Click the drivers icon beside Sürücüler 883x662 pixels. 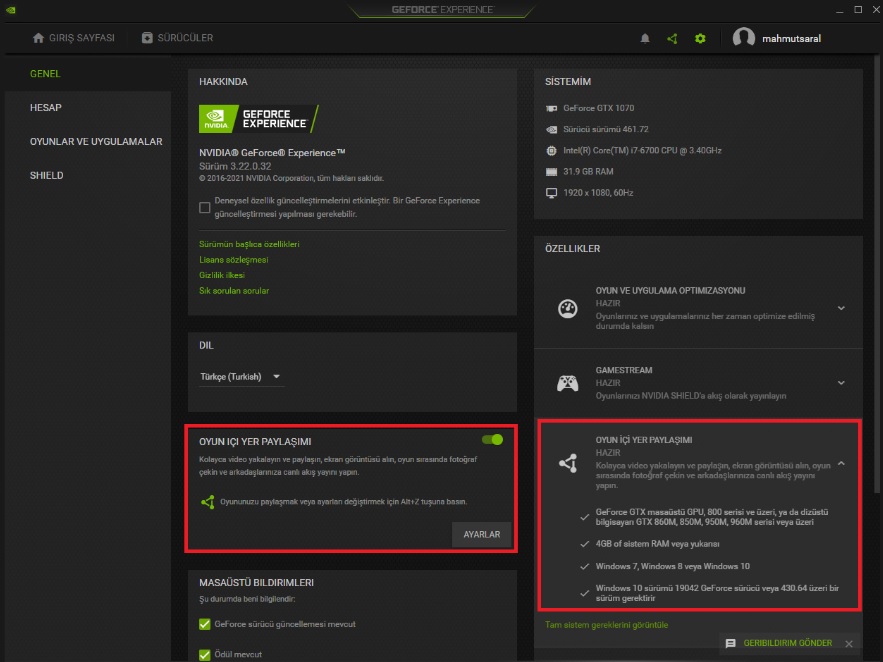tap(147, 38)
